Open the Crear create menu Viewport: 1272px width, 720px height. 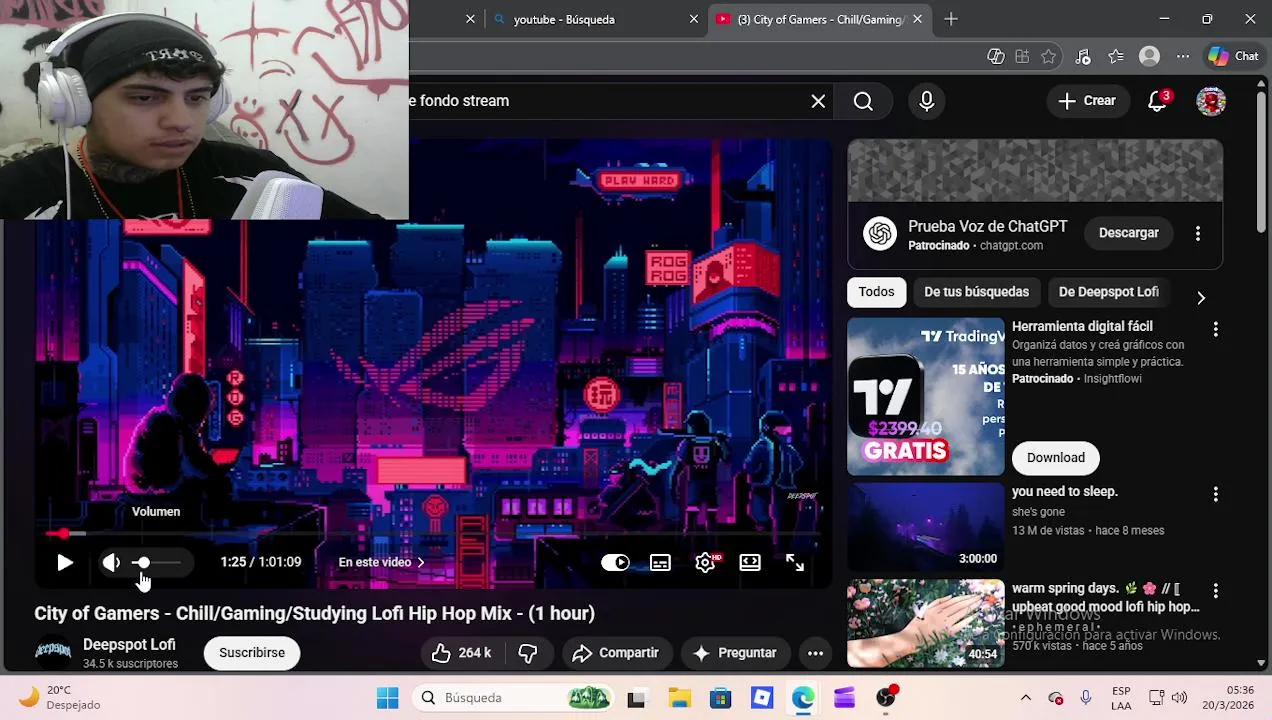[x=1087, y=101]
